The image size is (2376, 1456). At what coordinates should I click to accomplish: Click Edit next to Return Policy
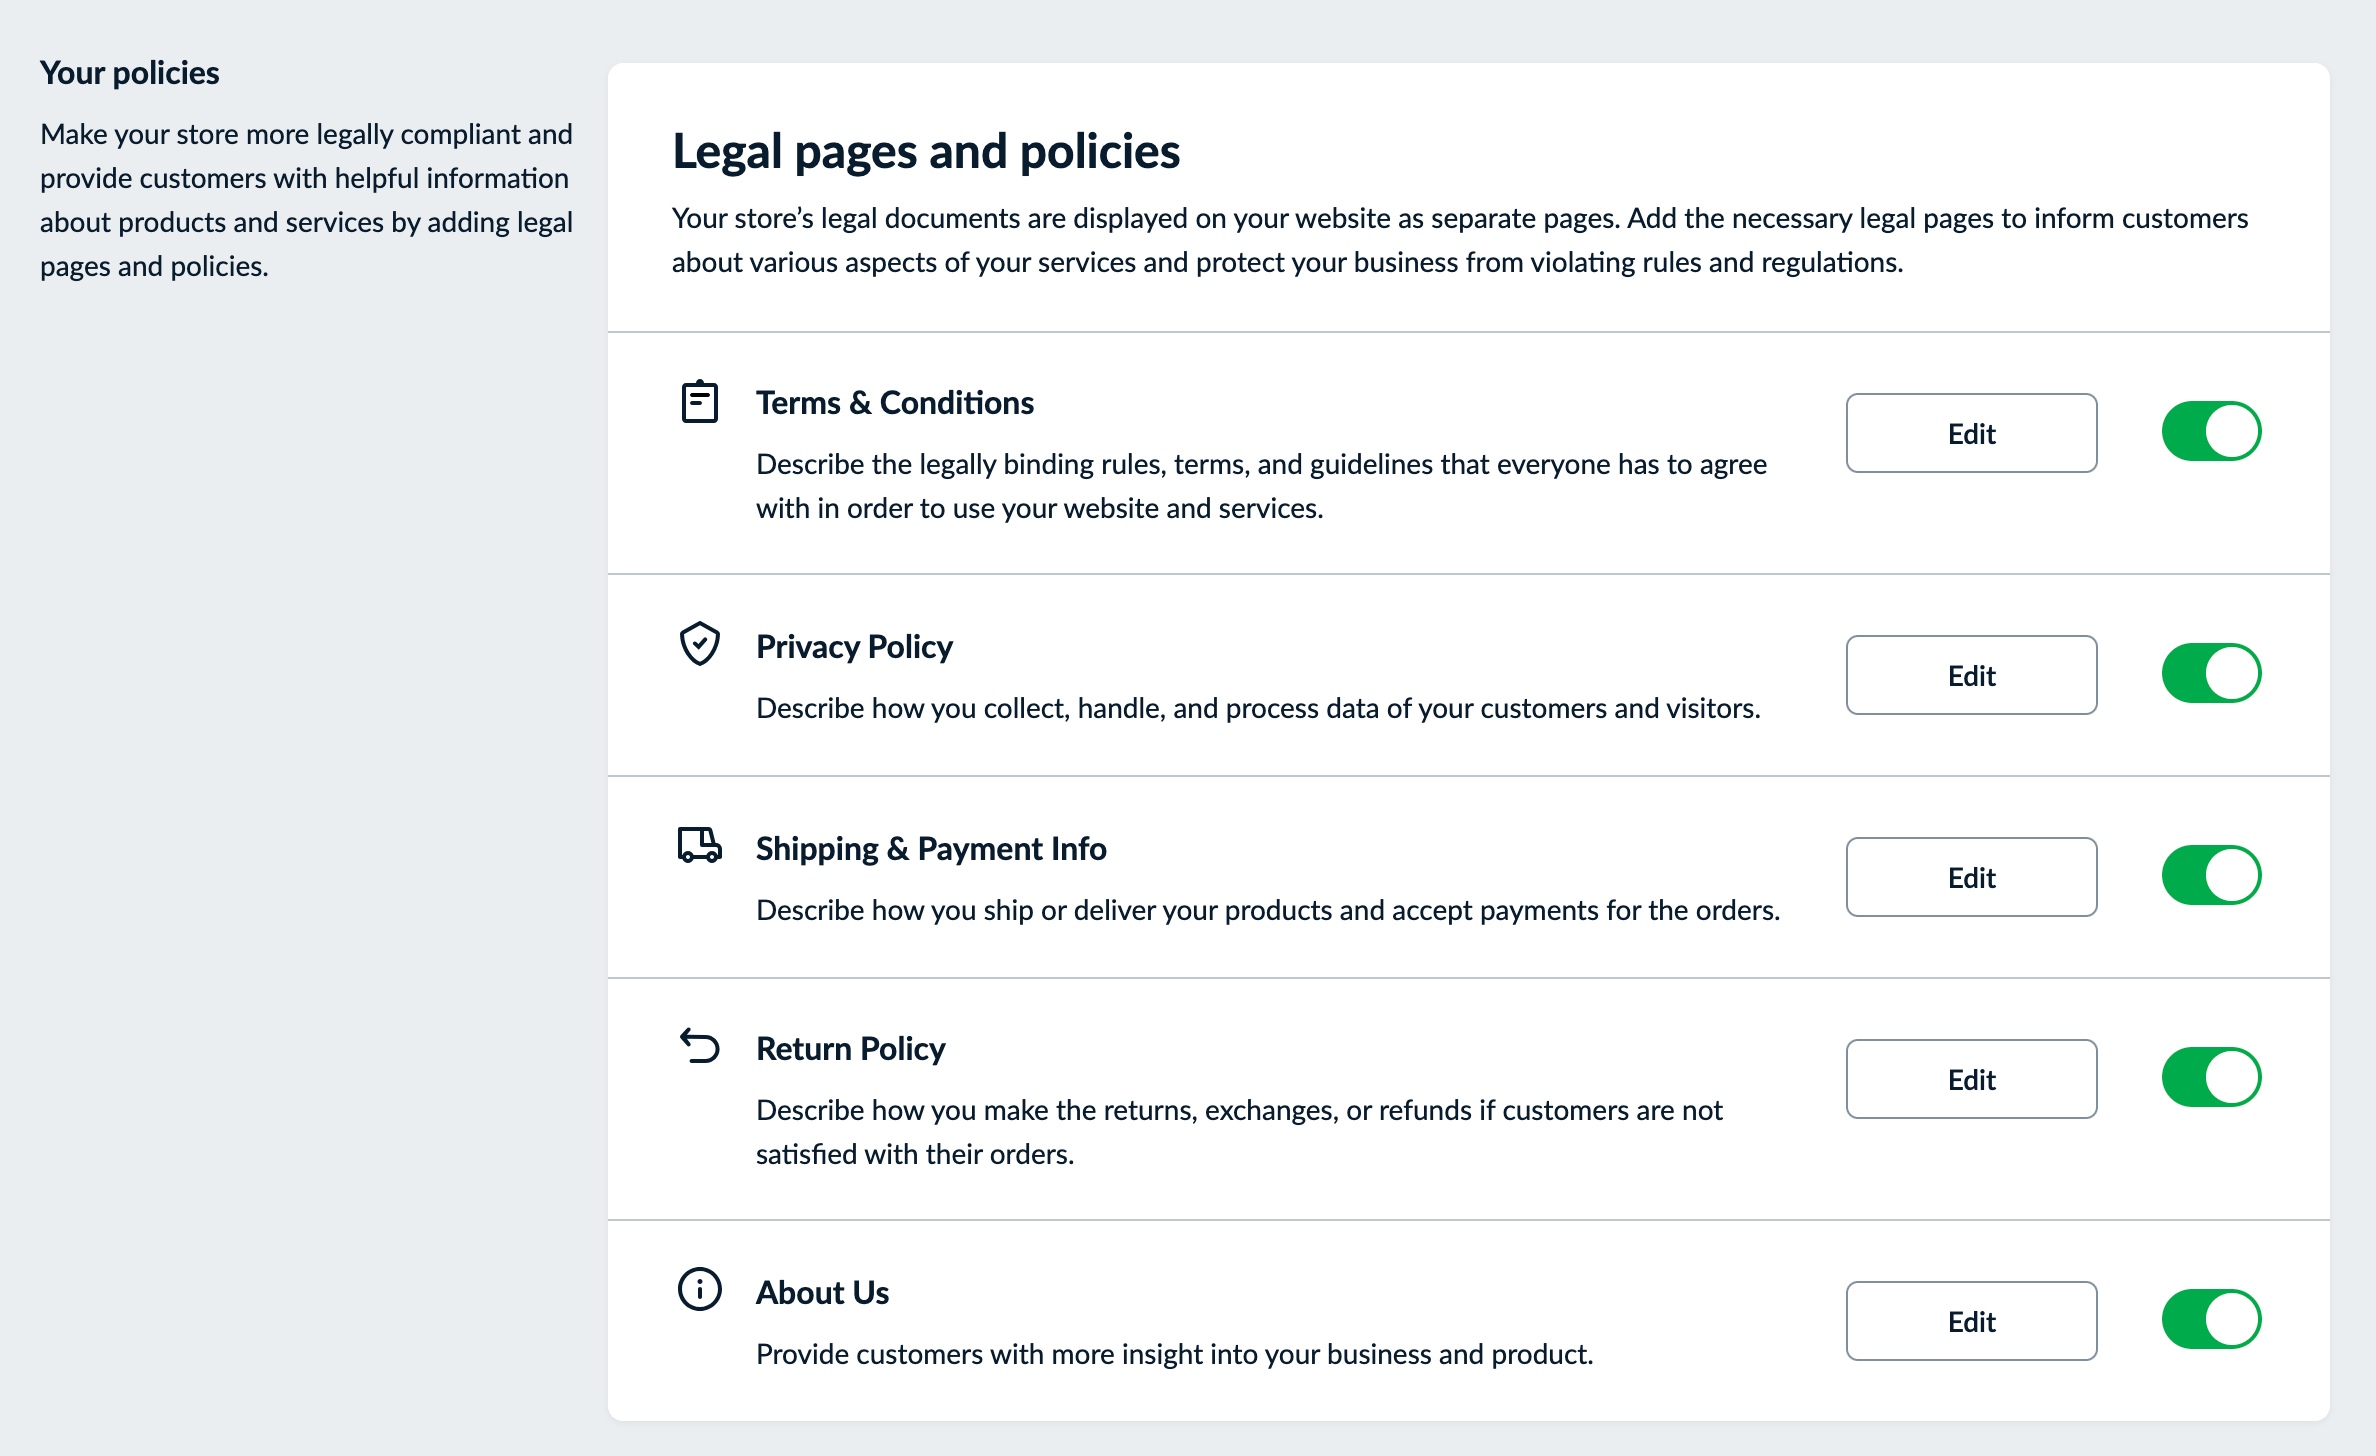[x=1971, y=1079]
